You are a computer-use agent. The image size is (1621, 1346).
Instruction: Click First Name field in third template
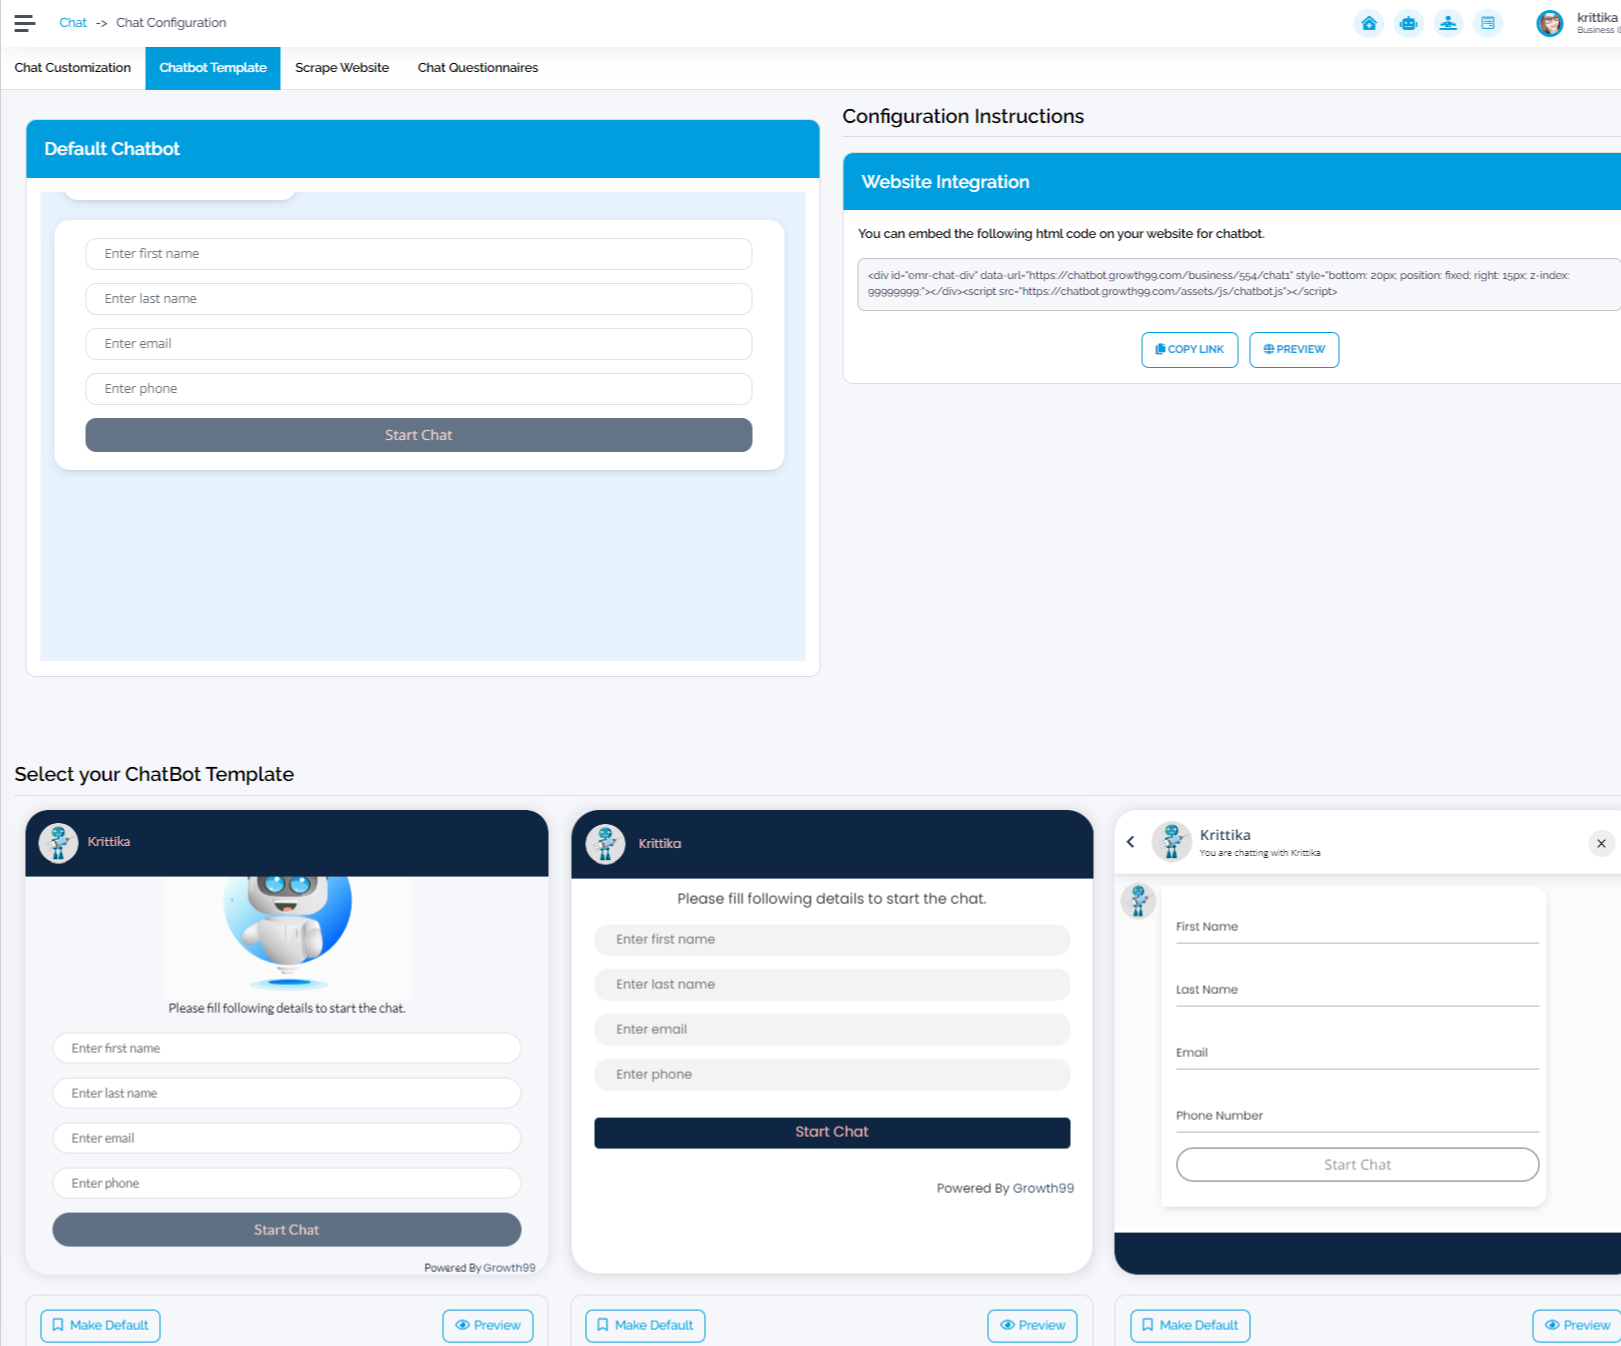click(x=1357, y=927)
